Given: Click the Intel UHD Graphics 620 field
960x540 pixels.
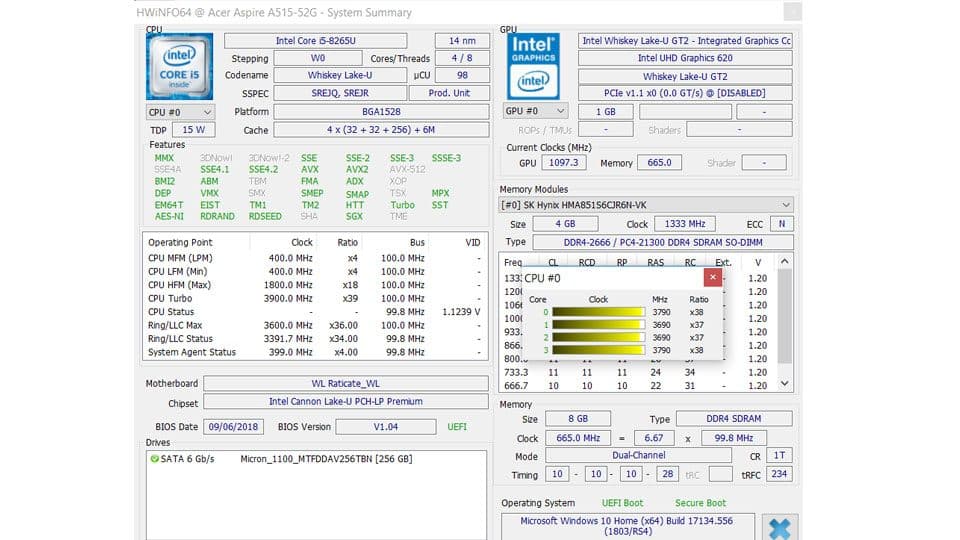Looking at the screenshot, I should (x=684, y=58).
